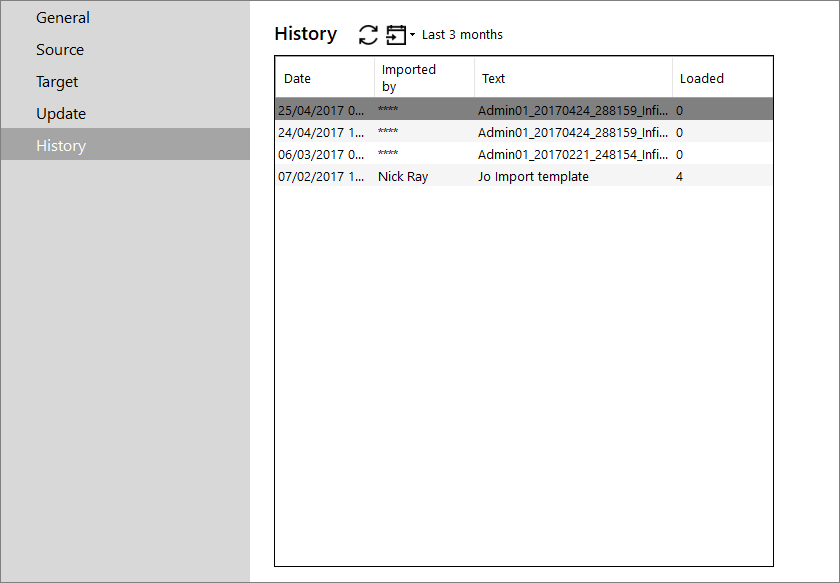Open the date range calendar icon
Screen dimensions: 840x583
[396, 35]
